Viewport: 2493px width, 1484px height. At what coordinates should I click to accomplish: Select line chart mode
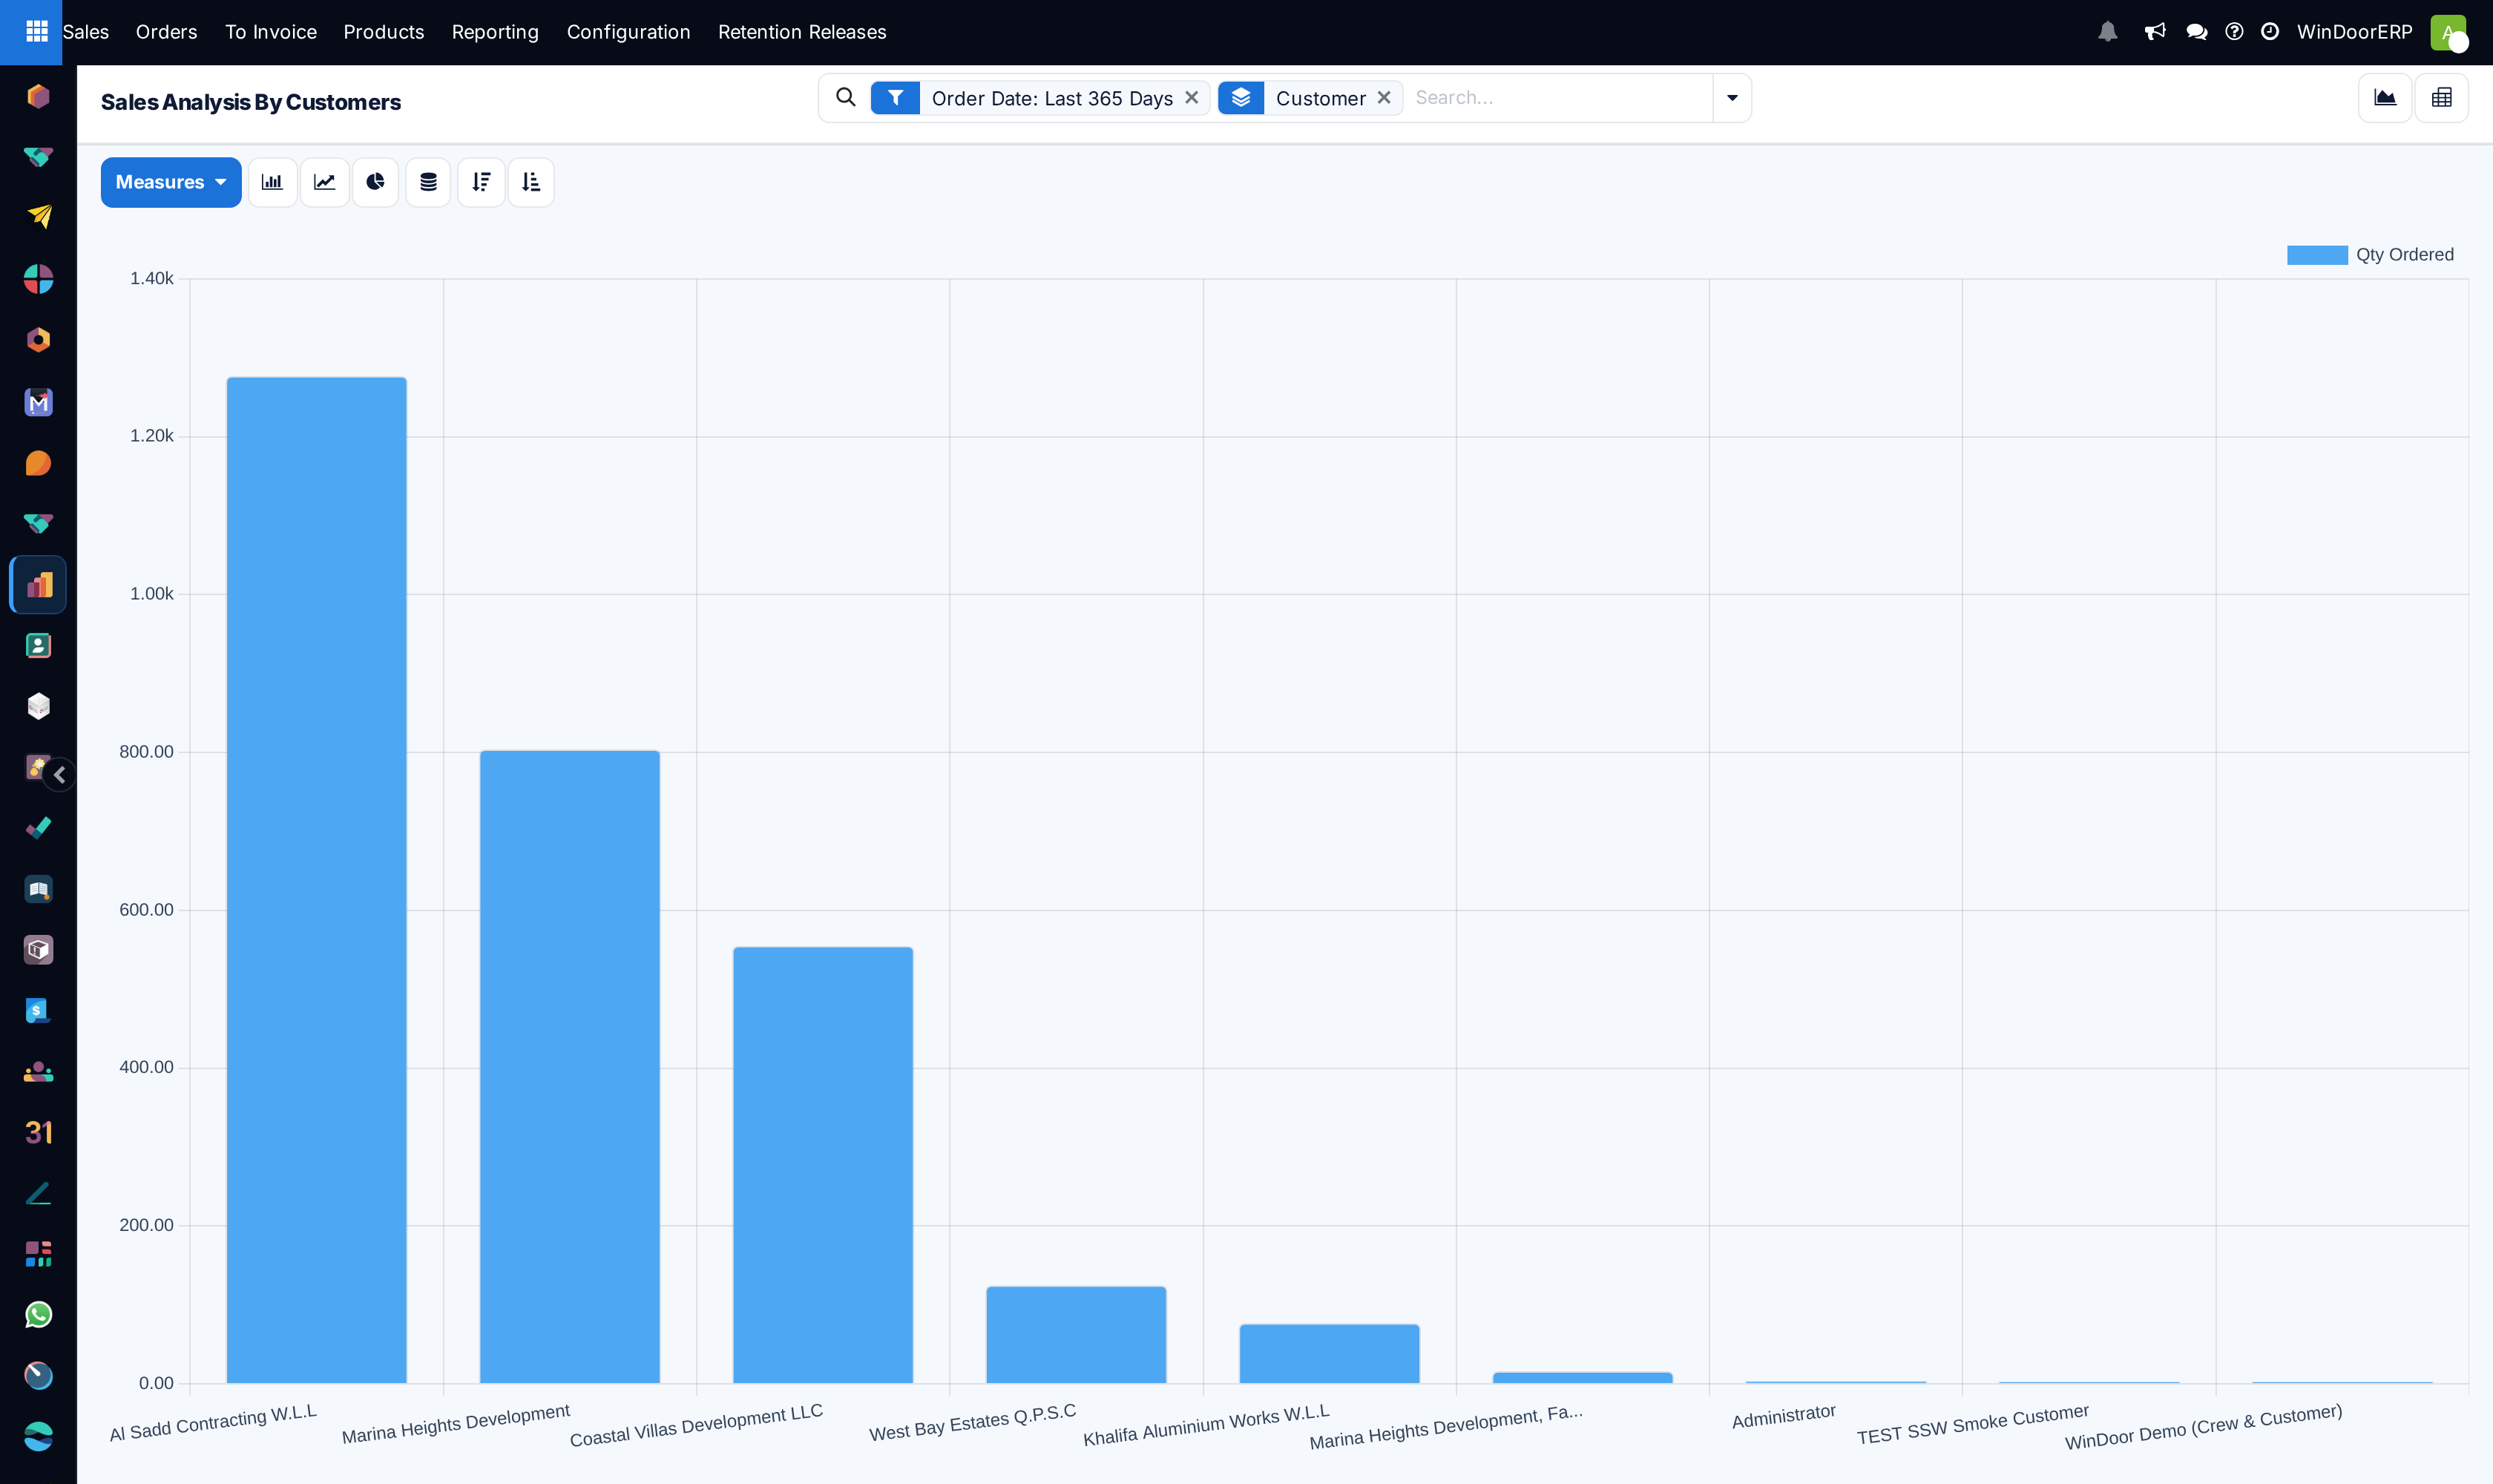pyautogui.click(x=324, y=182)
